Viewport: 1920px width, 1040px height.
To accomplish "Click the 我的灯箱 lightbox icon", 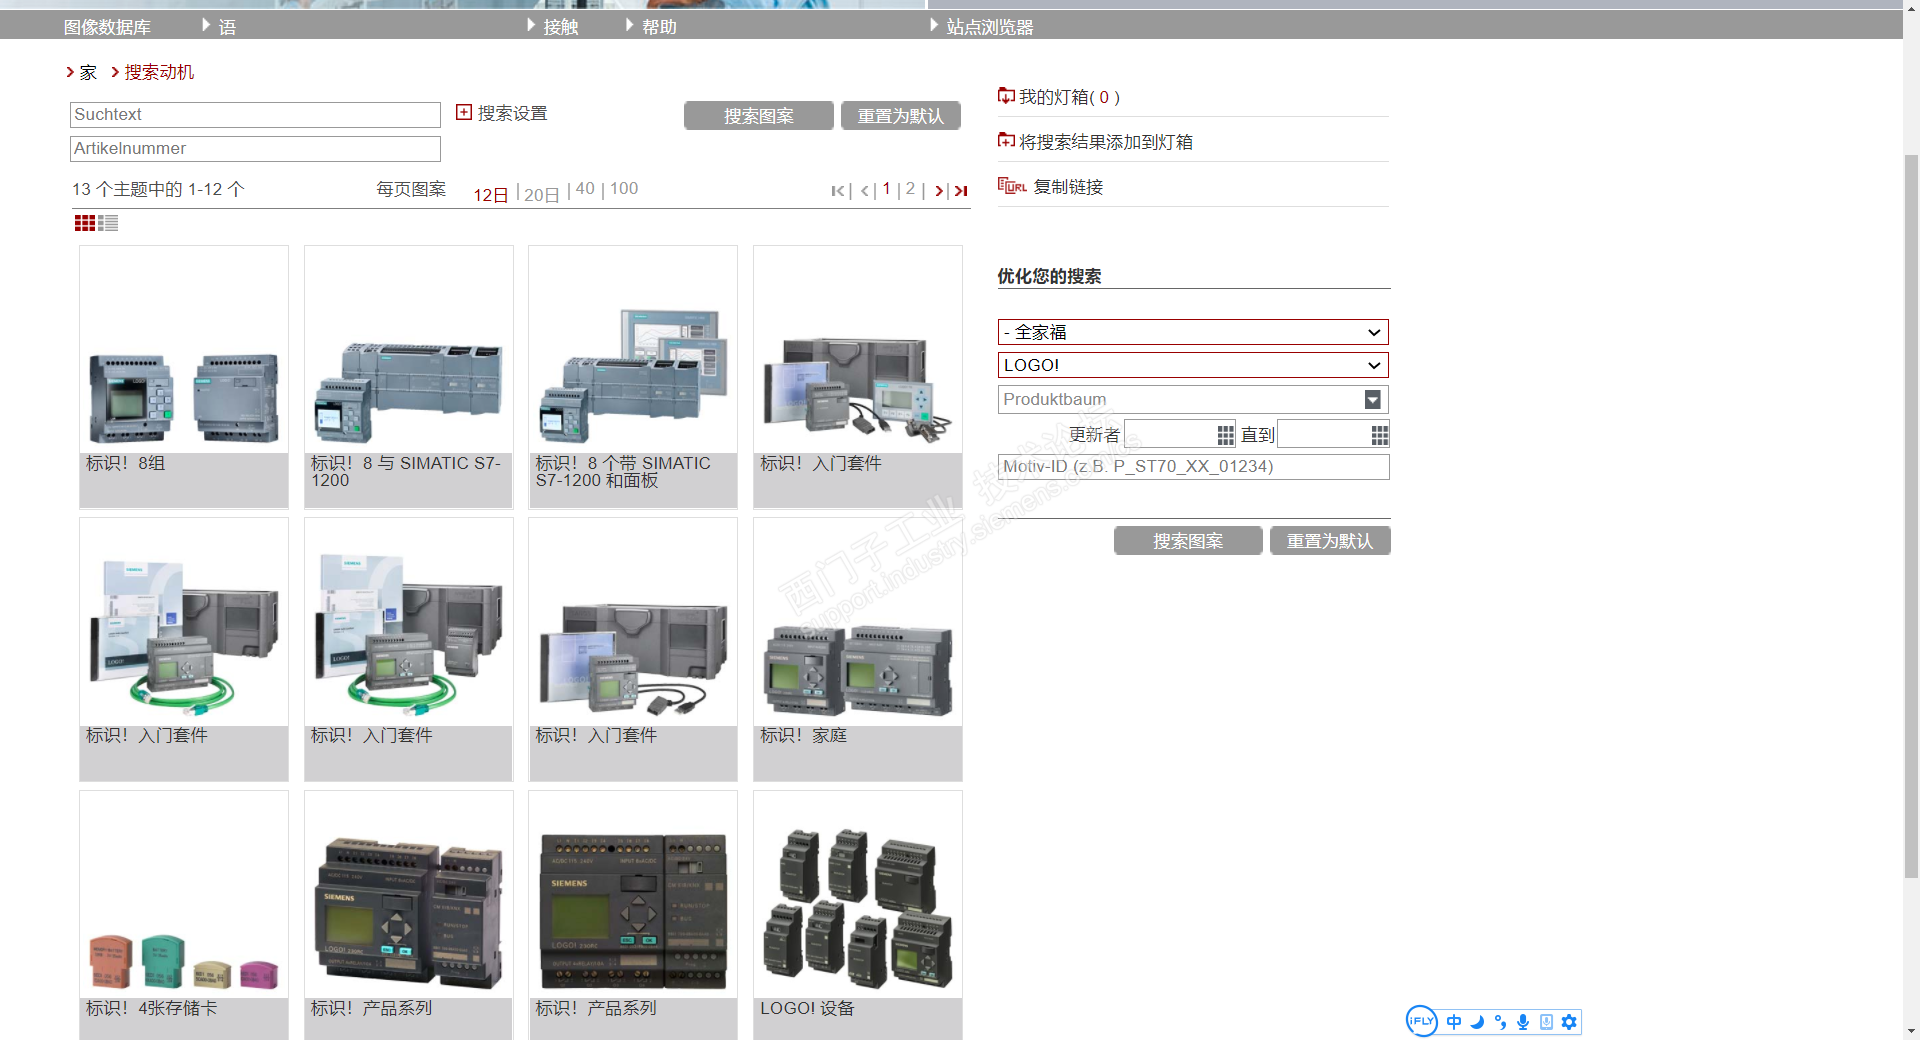I will (1006, 96).
